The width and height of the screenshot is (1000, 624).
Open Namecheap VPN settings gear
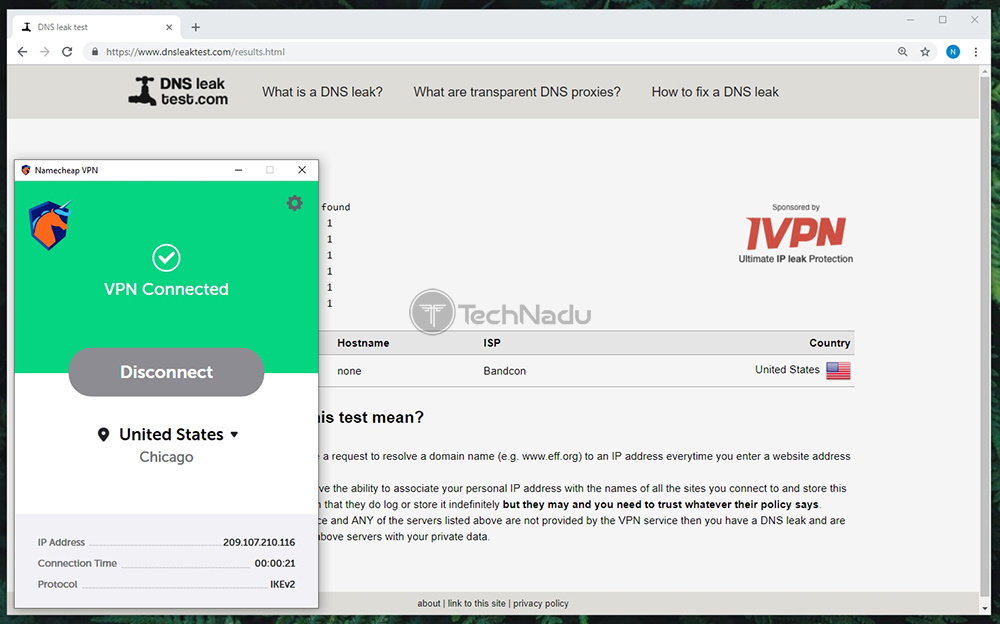coord(295,204)
